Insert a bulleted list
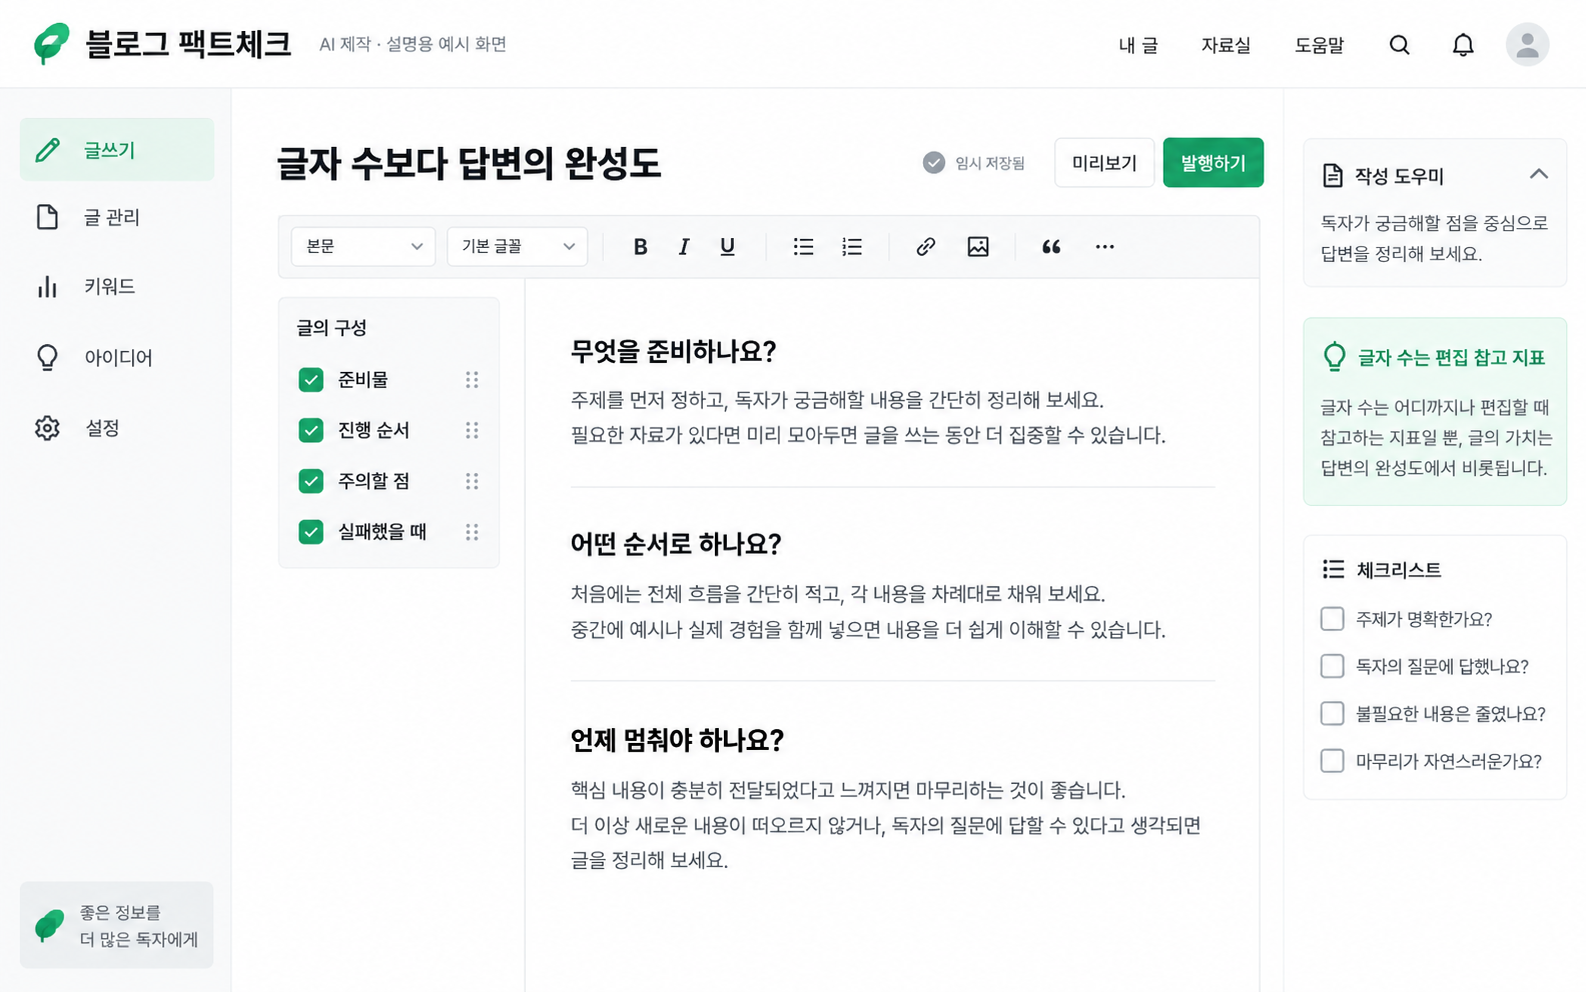This screenshot has width=1586, height=992. (803, 246)
